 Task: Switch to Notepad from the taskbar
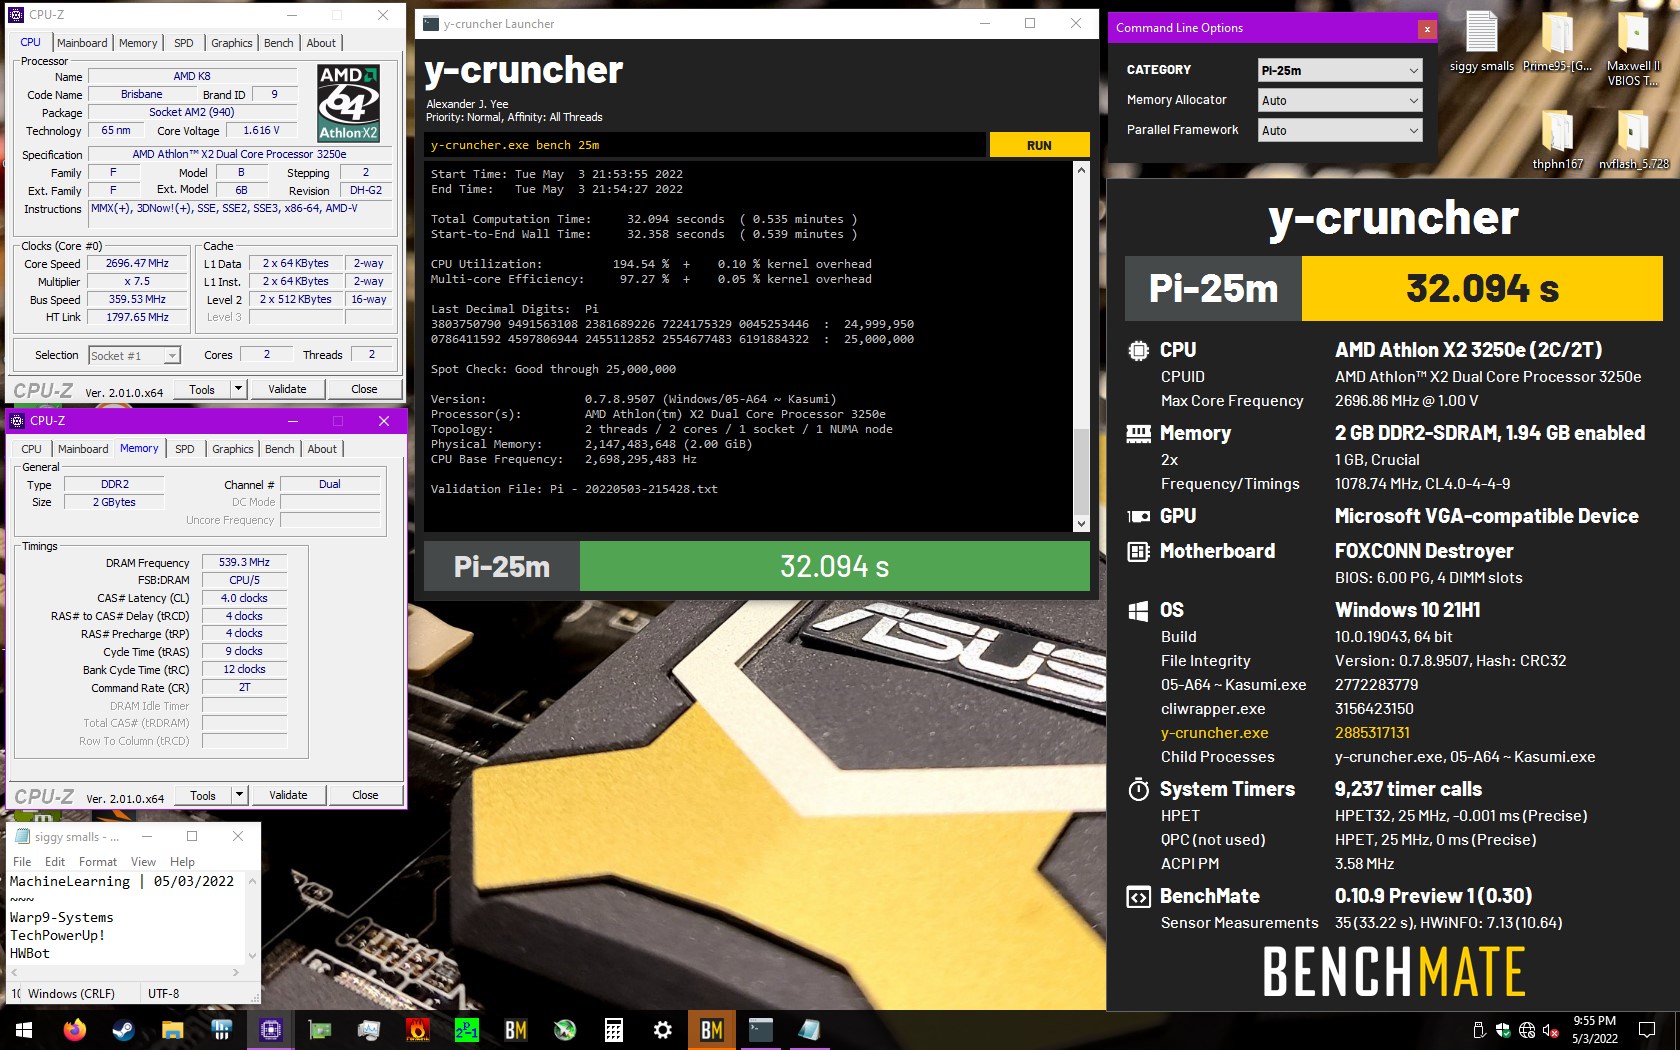810,1029
